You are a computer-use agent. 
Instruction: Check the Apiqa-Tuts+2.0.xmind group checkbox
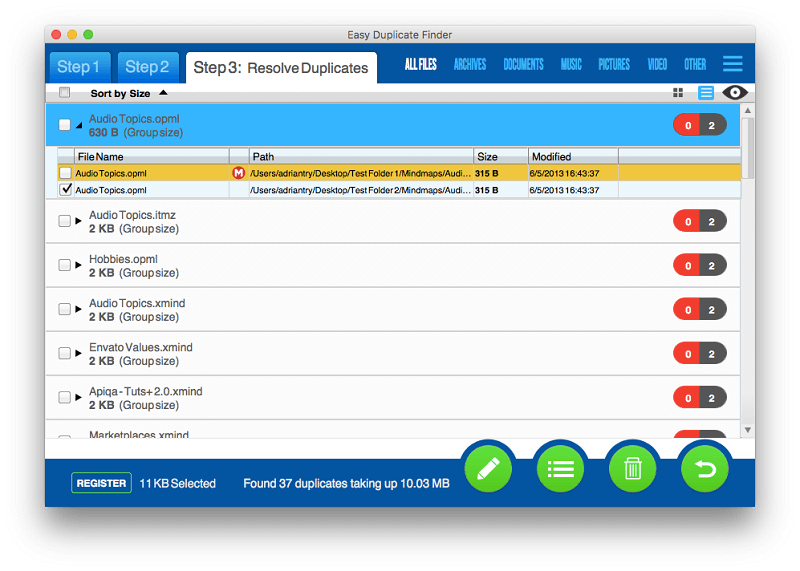coord(64,397)
